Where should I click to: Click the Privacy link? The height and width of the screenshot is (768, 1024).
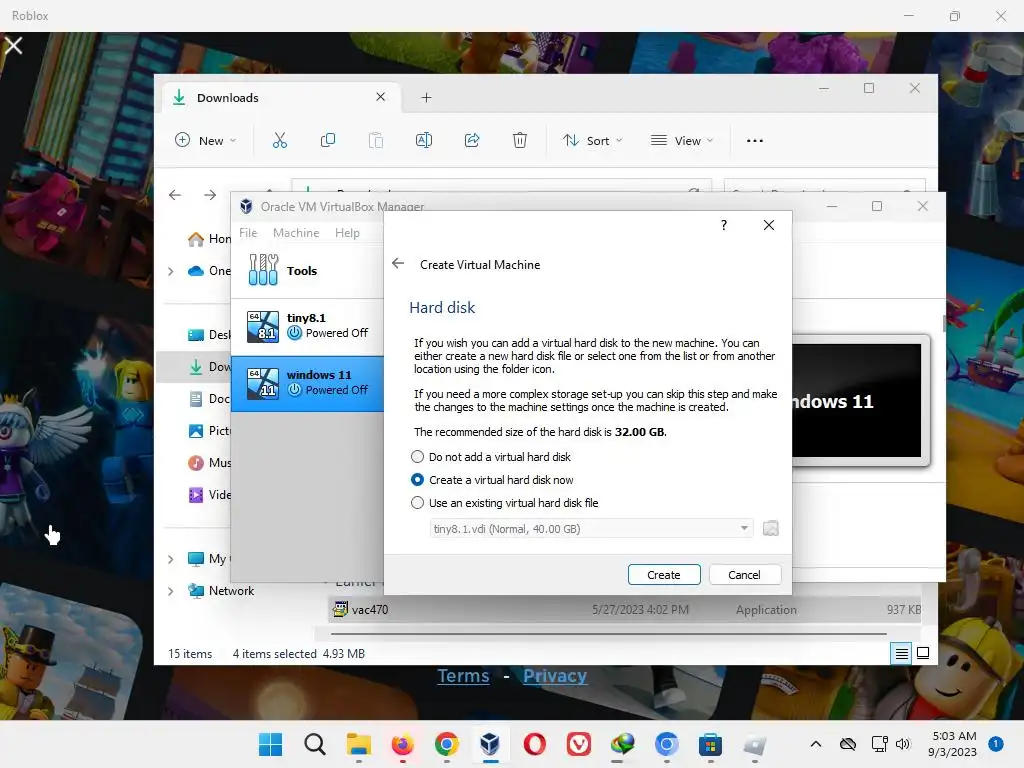click(x=554, y=676)
